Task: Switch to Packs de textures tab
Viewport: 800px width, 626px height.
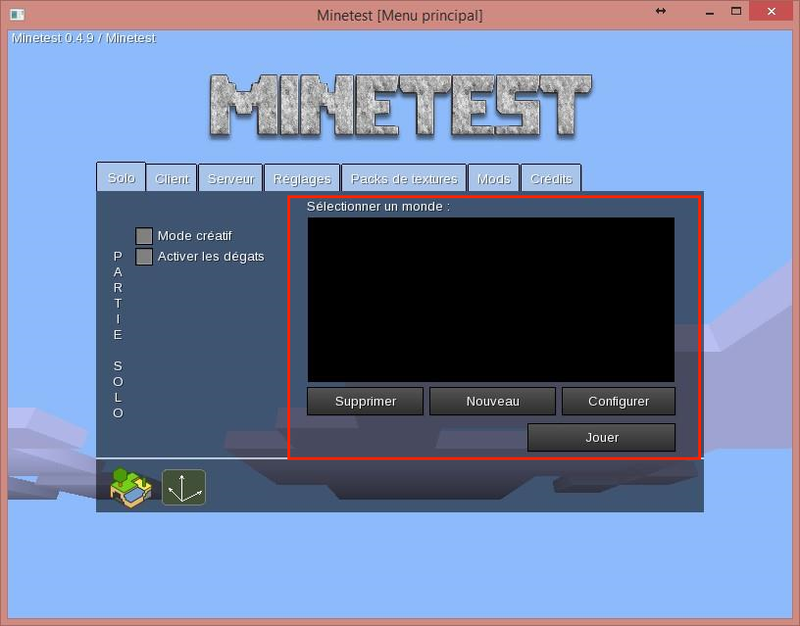Action: (x=404, y=179)
